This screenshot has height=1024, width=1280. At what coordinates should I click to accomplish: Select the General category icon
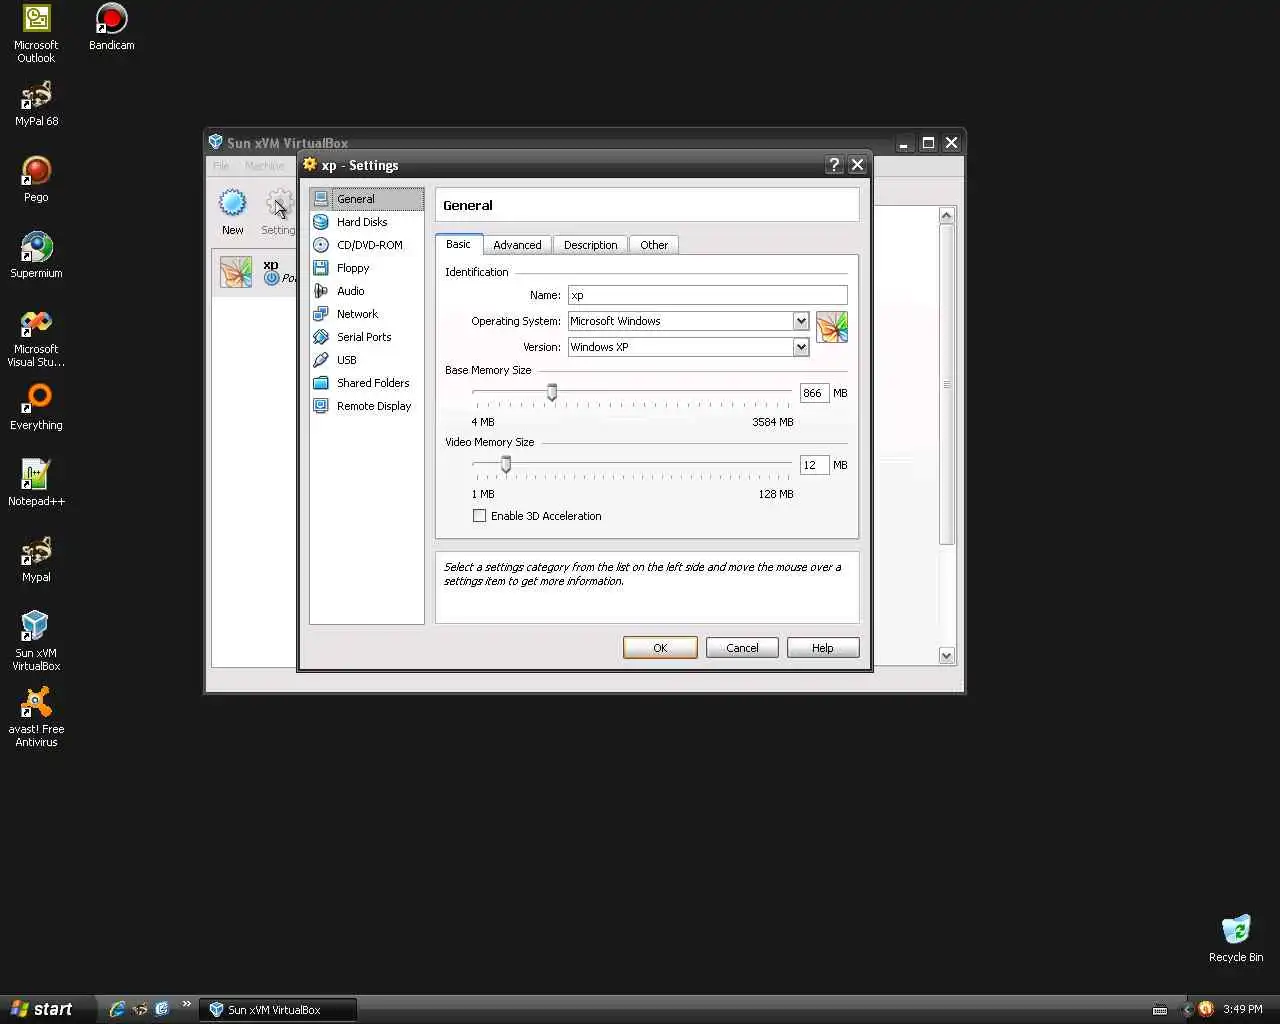coord(321,199)
